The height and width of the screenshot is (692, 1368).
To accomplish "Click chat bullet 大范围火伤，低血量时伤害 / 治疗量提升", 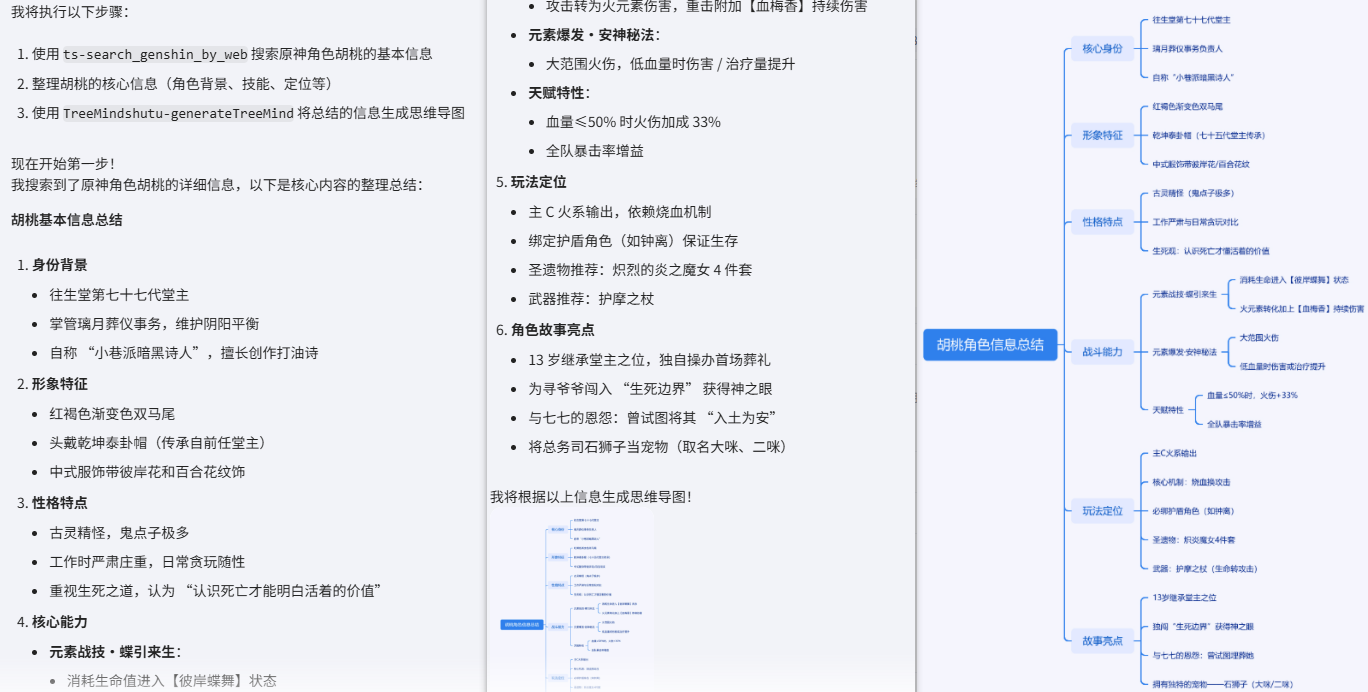I will pos(670,64).
